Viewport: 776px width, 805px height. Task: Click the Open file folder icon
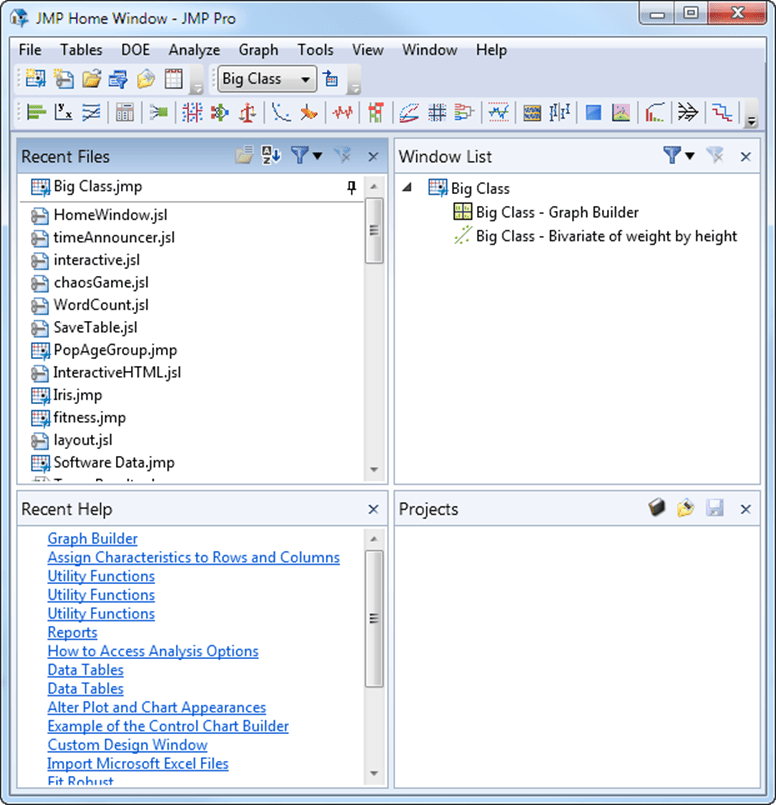(x=91, y=79)
